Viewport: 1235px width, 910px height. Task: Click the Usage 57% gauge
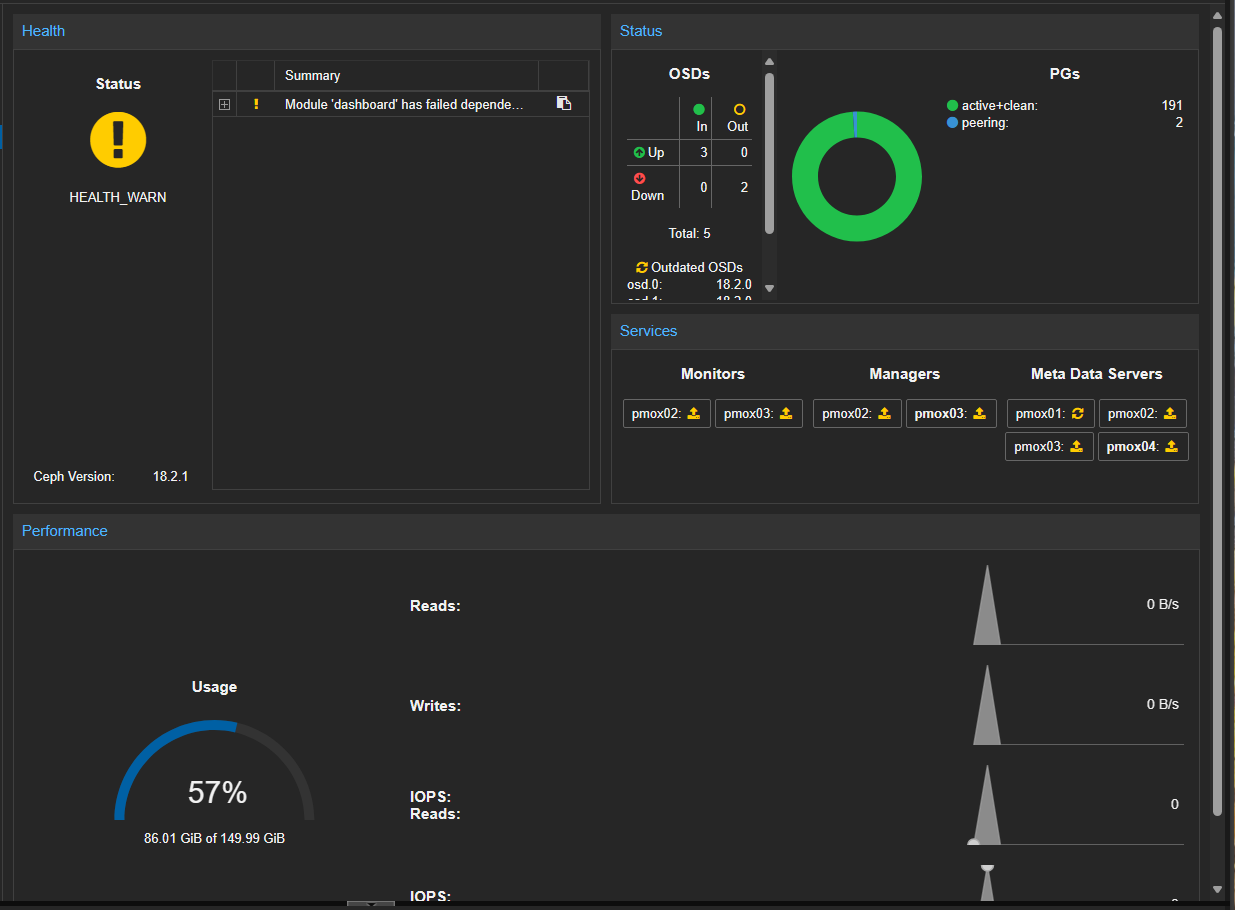214,770
